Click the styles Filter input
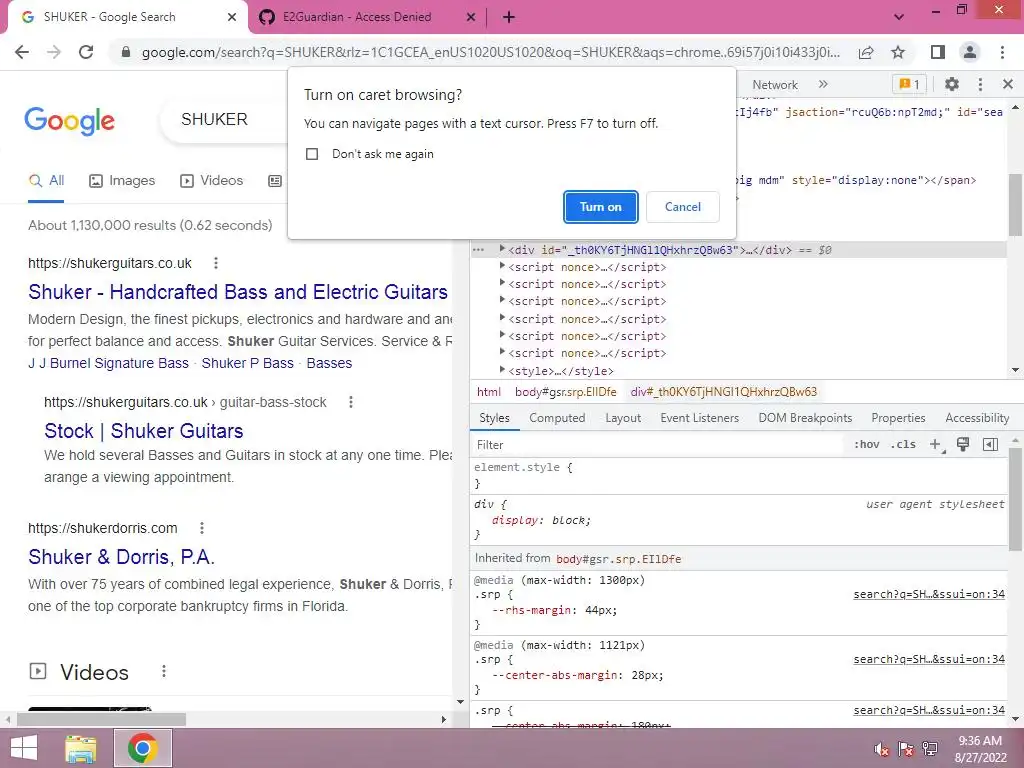 (x=658, y=445)
